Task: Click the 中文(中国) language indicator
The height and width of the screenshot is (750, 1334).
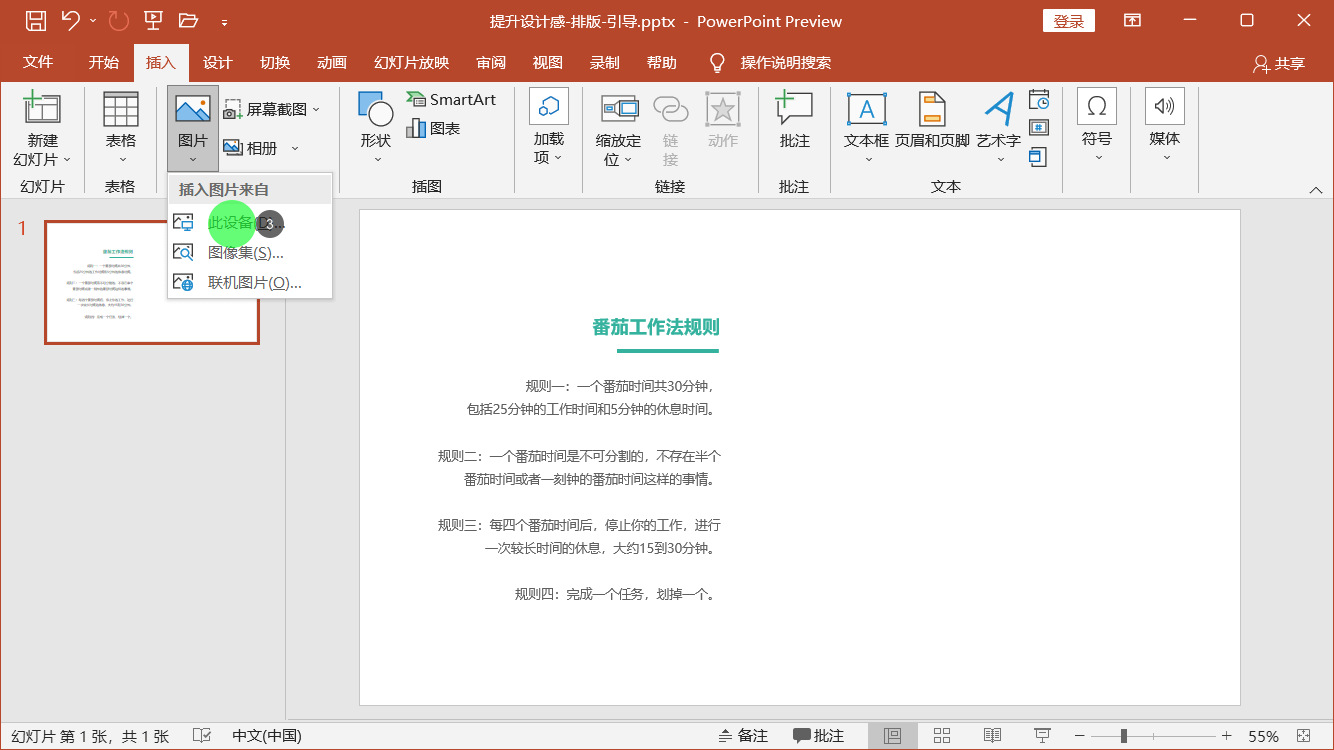Action: pos(267,735)
